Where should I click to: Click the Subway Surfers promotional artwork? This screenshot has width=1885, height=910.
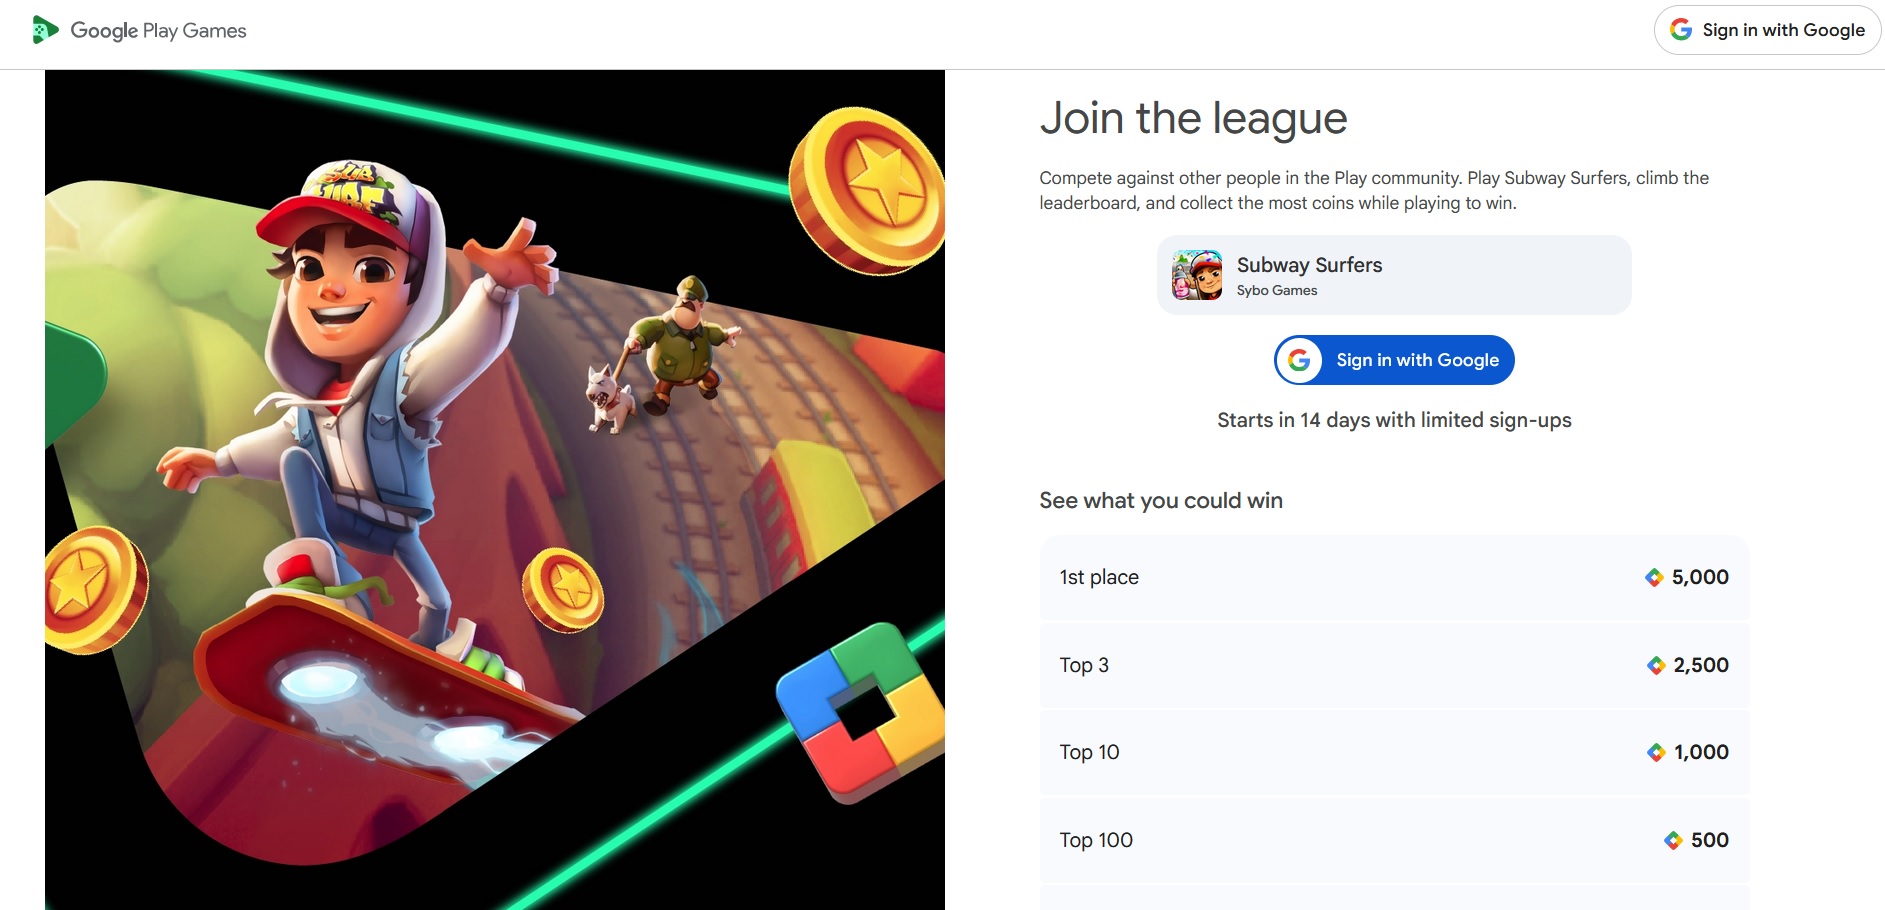point(495,490)
